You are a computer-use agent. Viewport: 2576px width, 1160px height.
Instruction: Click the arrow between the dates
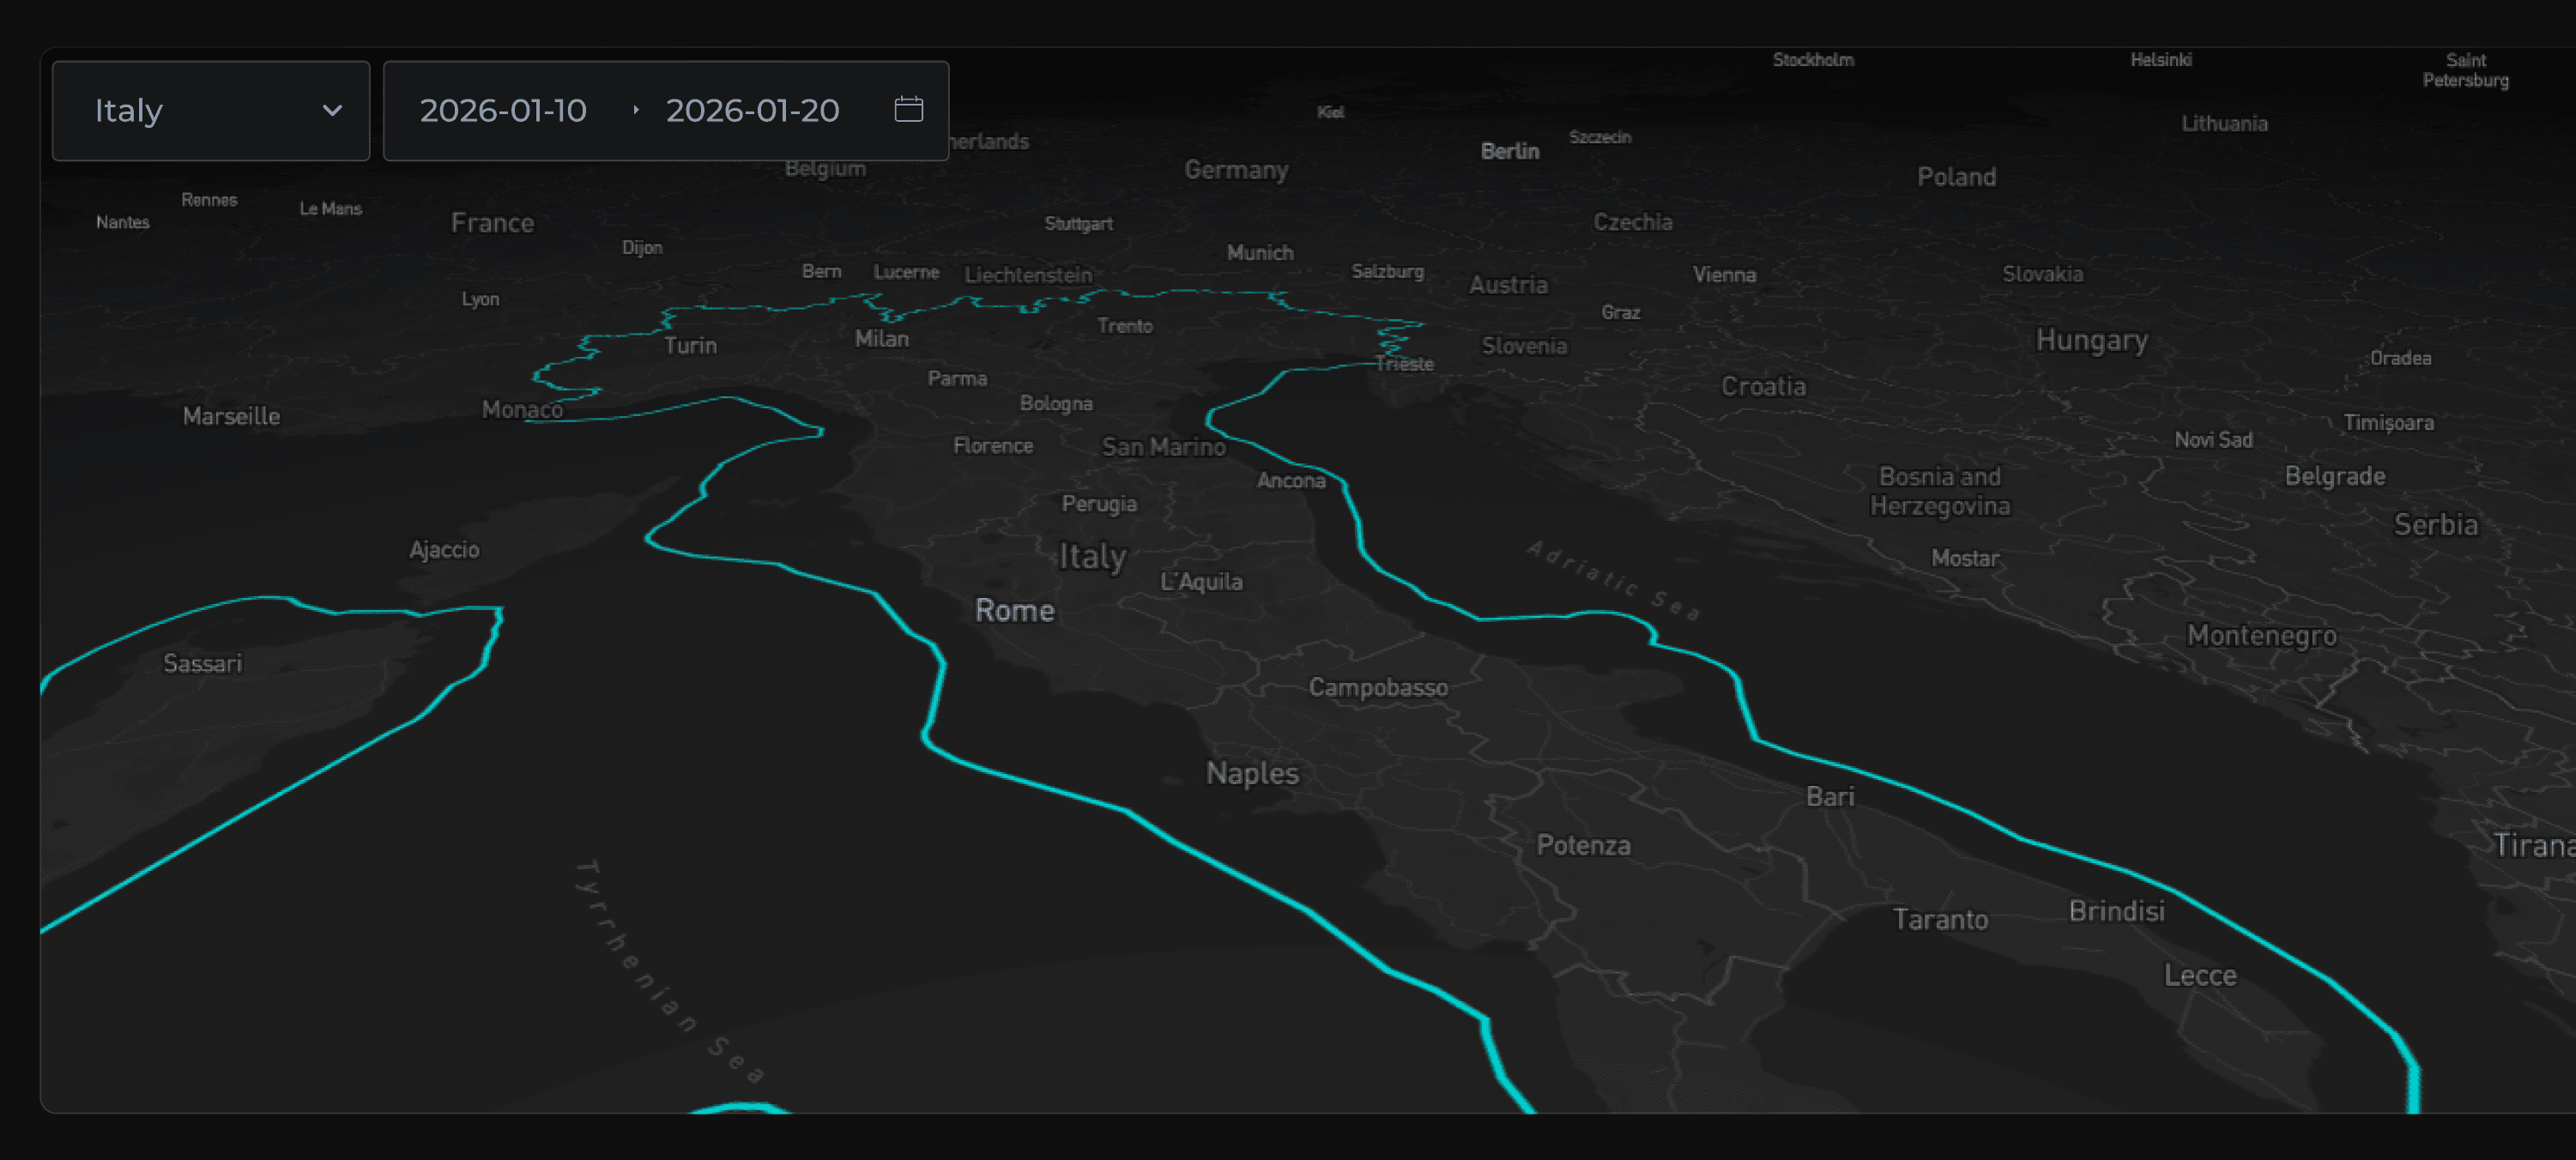636,110
